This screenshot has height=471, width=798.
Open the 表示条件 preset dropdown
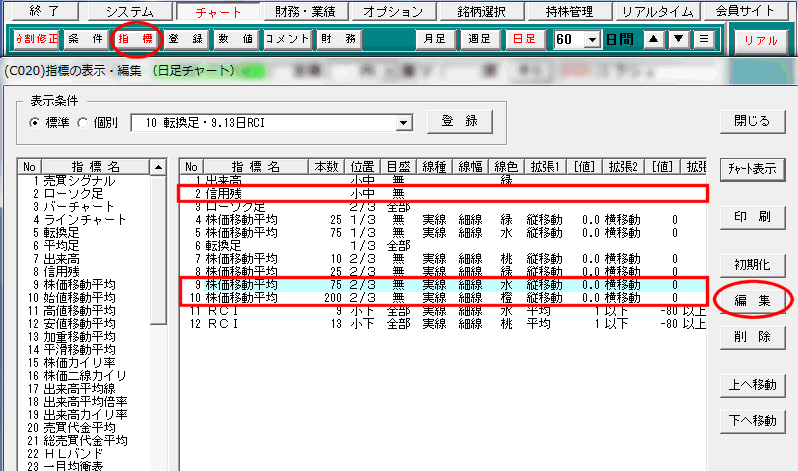pyautogui.click(x=404, y=122)
